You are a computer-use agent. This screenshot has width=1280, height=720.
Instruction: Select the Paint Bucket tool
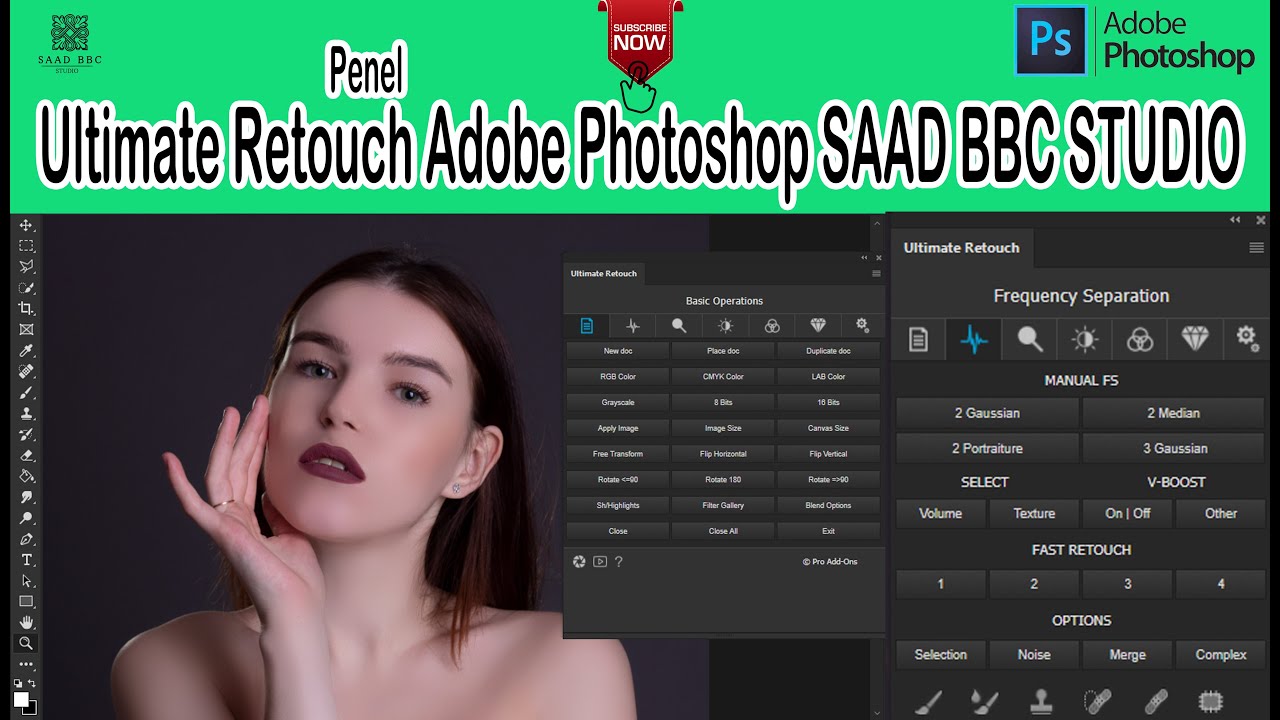pos(27,476)
